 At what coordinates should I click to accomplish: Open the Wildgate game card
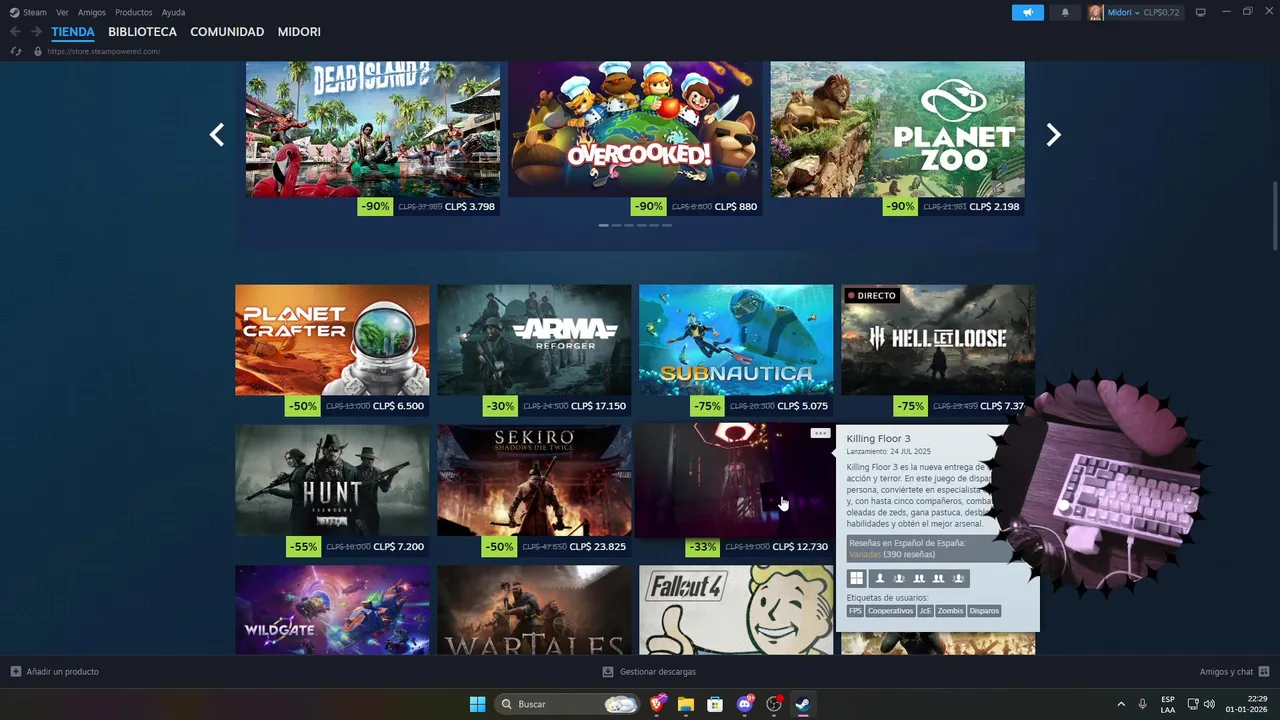[x=332, y=610]
